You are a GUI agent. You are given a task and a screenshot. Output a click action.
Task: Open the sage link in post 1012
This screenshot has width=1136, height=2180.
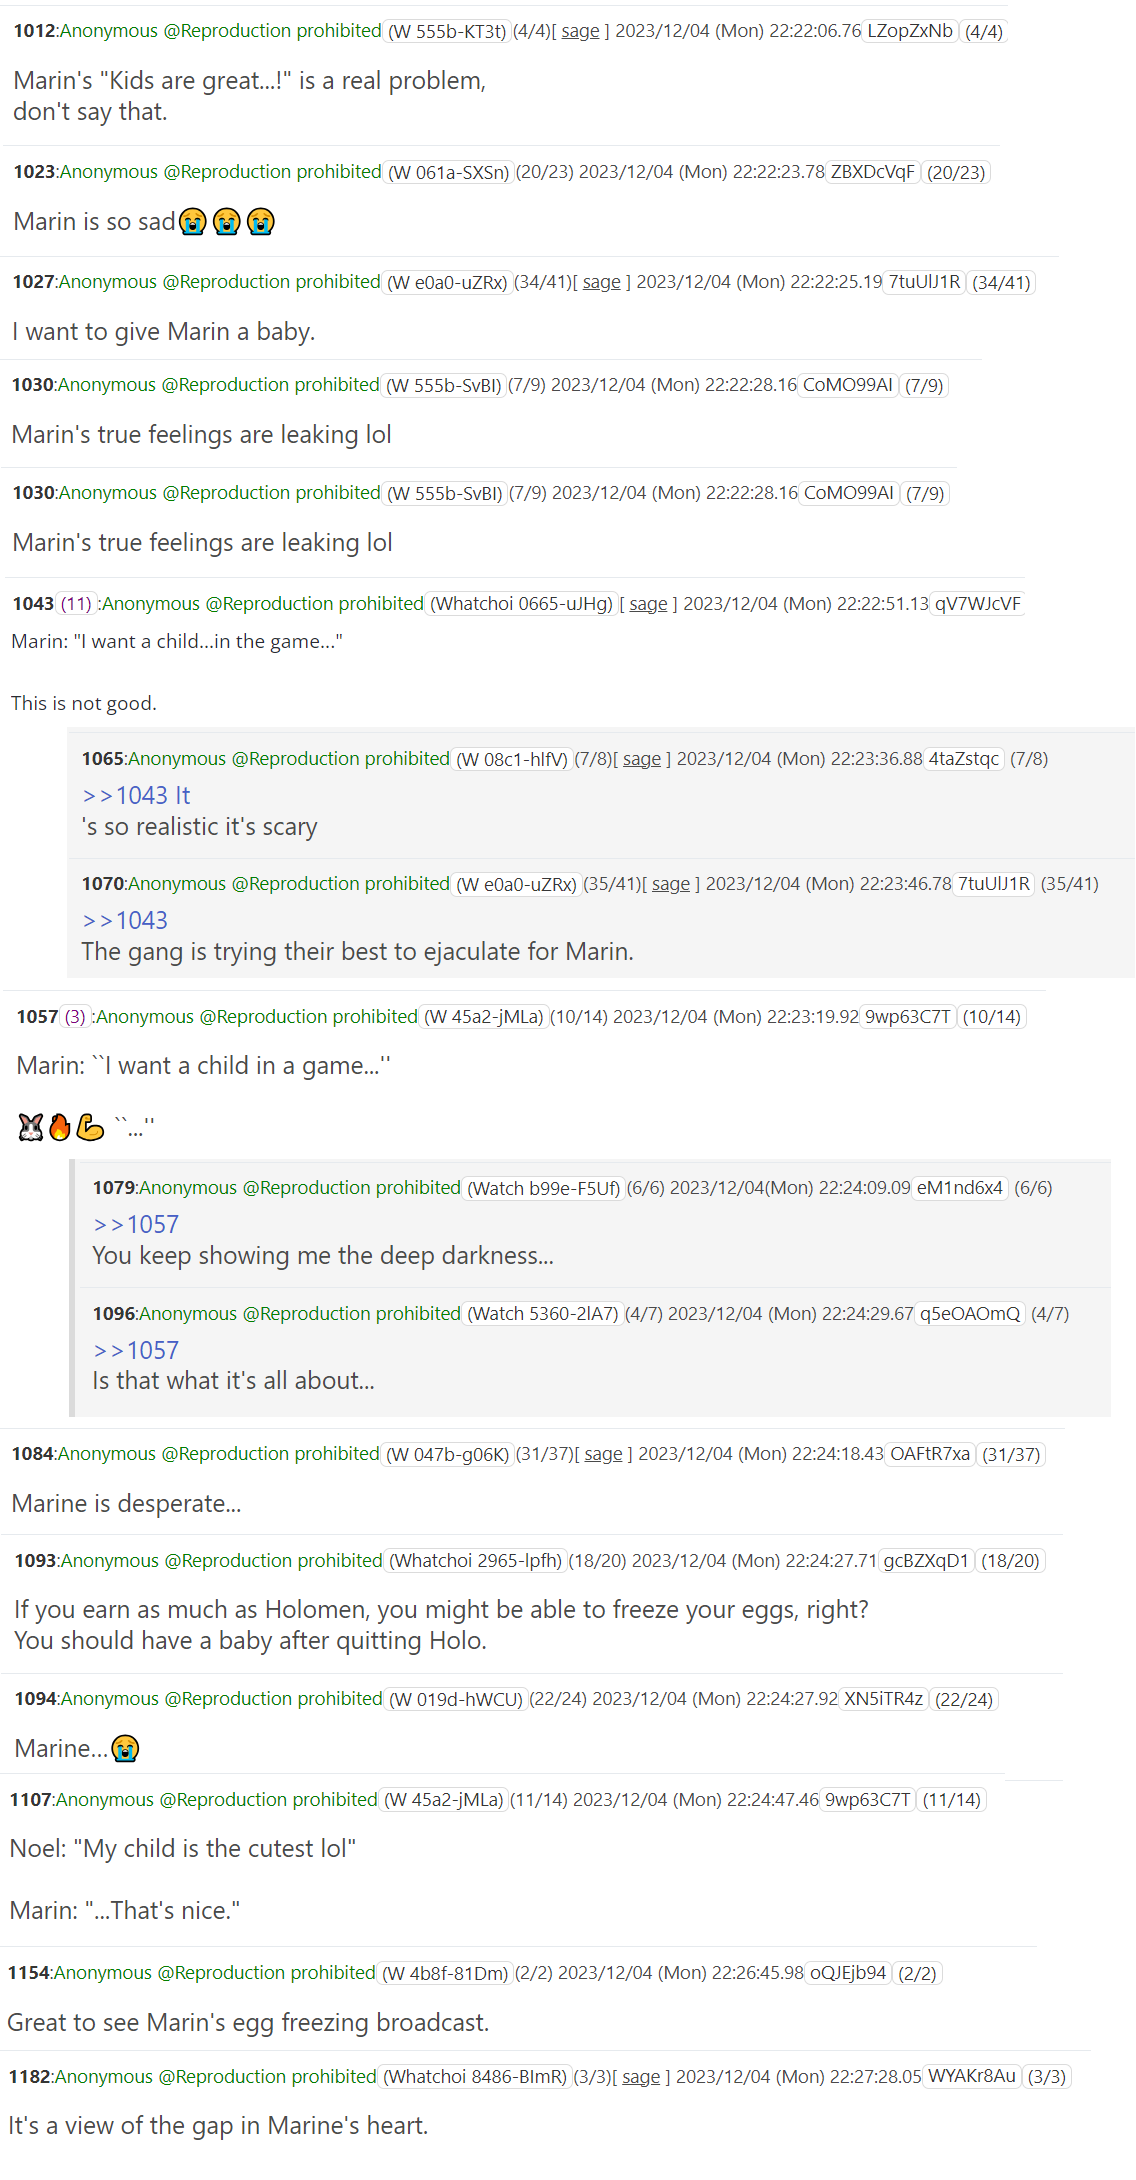[x=580, y=31]
